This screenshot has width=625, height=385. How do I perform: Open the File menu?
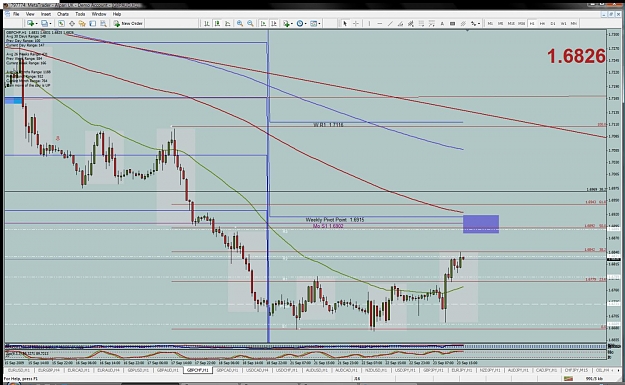click(16, 14)
